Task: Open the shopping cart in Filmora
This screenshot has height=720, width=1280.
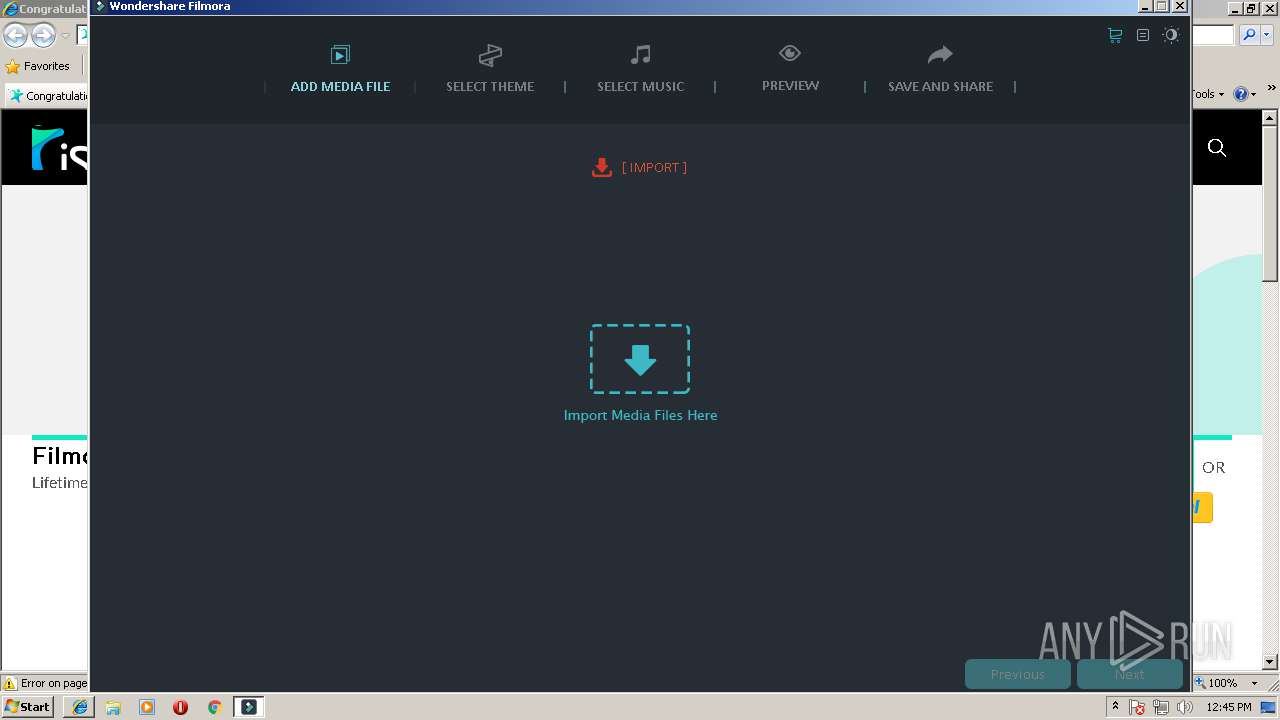Action: 1115,35
